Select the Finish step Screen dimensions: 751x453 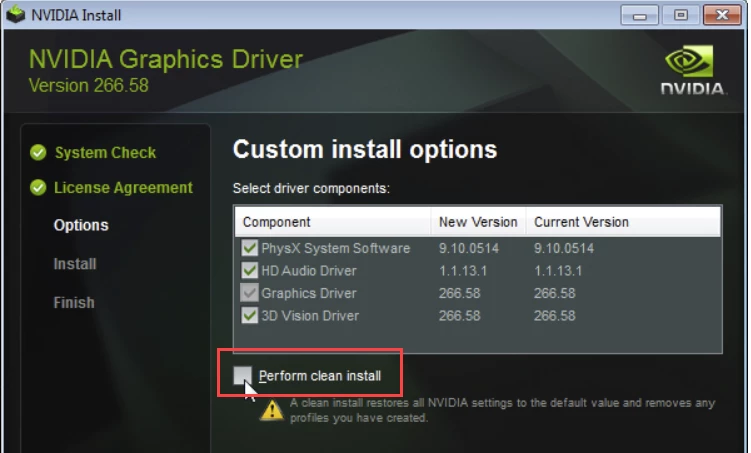74,303
